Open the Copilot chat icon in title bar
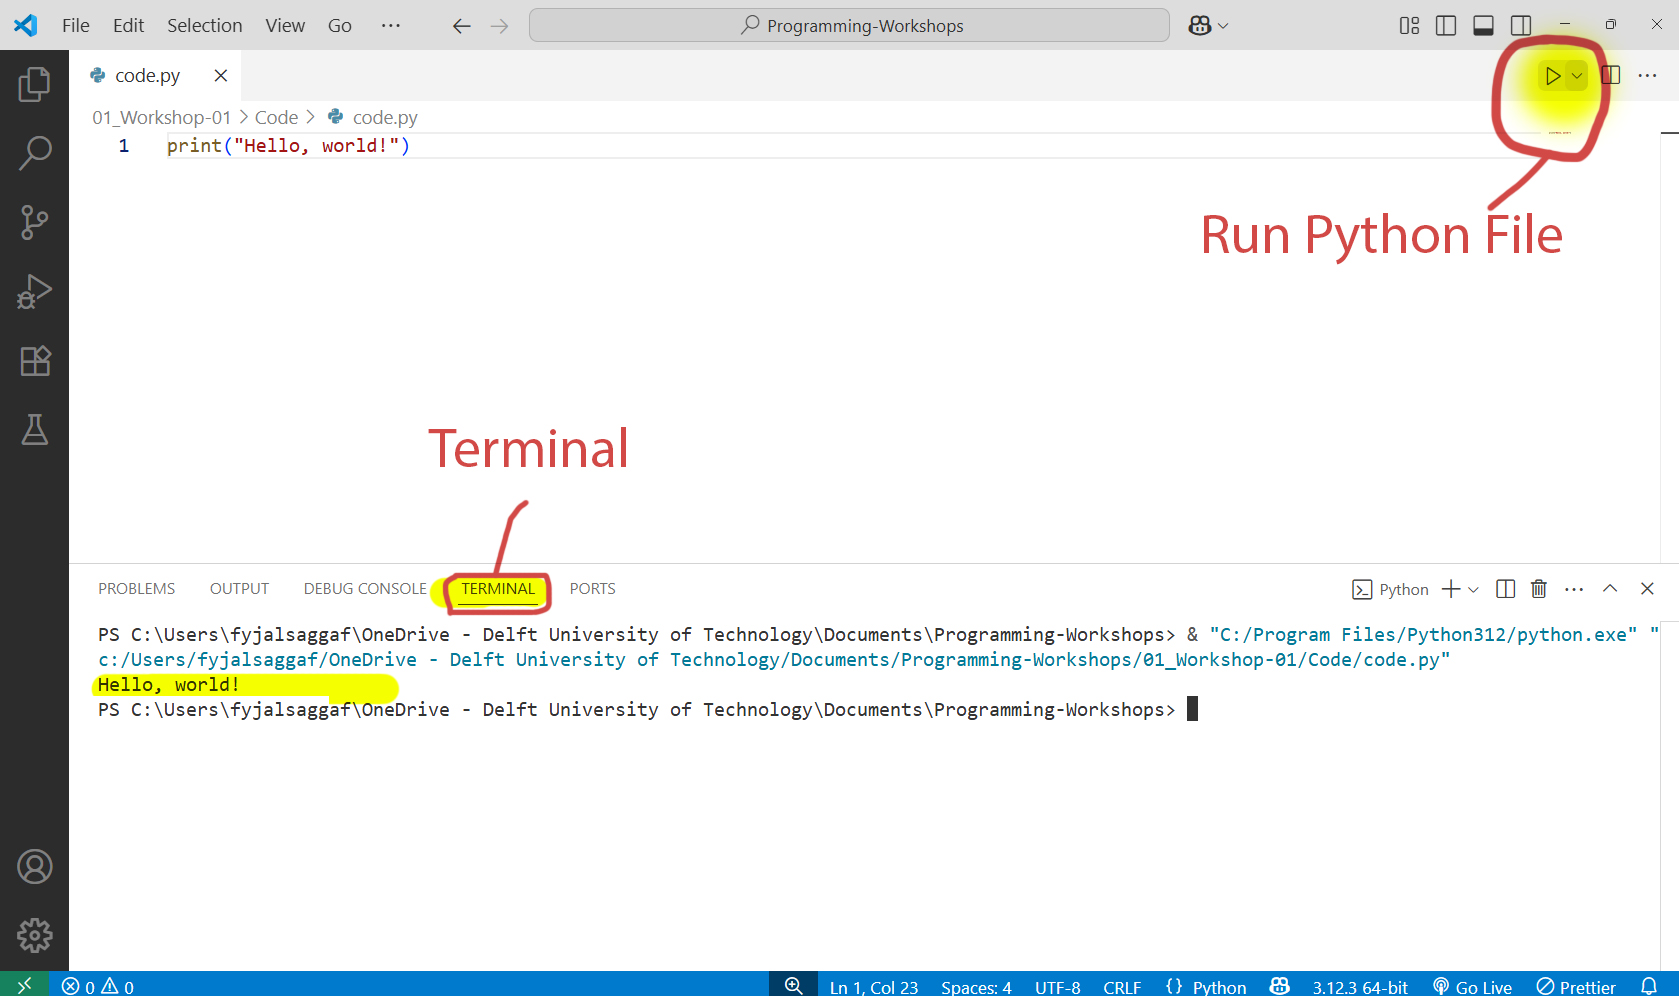This screenshot has width=1679, height=996. pyautogui.click(x=1200, y=26)
